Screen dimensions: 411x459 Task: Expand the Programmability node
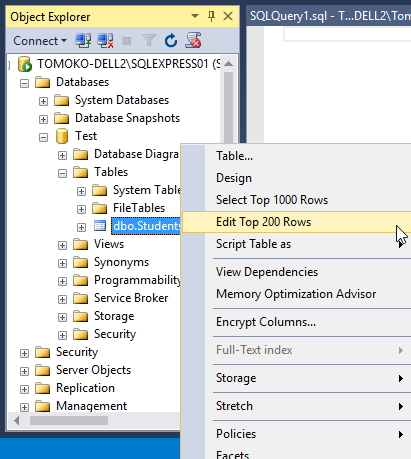(62, 281)
